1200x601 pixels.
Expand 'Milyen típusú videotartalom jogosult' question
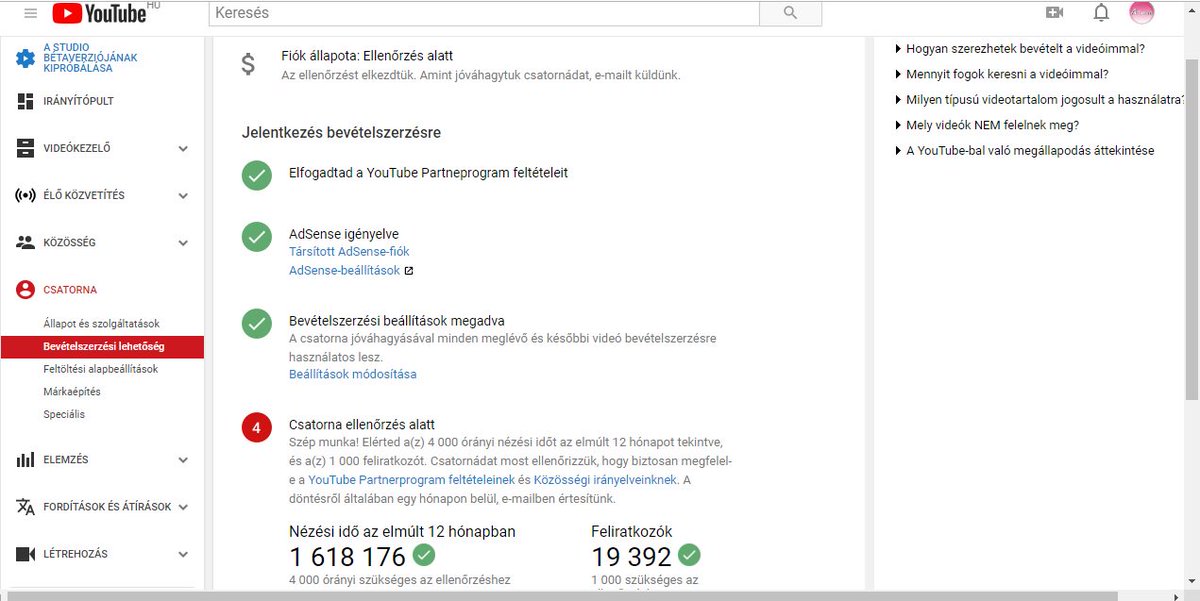coord(1038,99)
